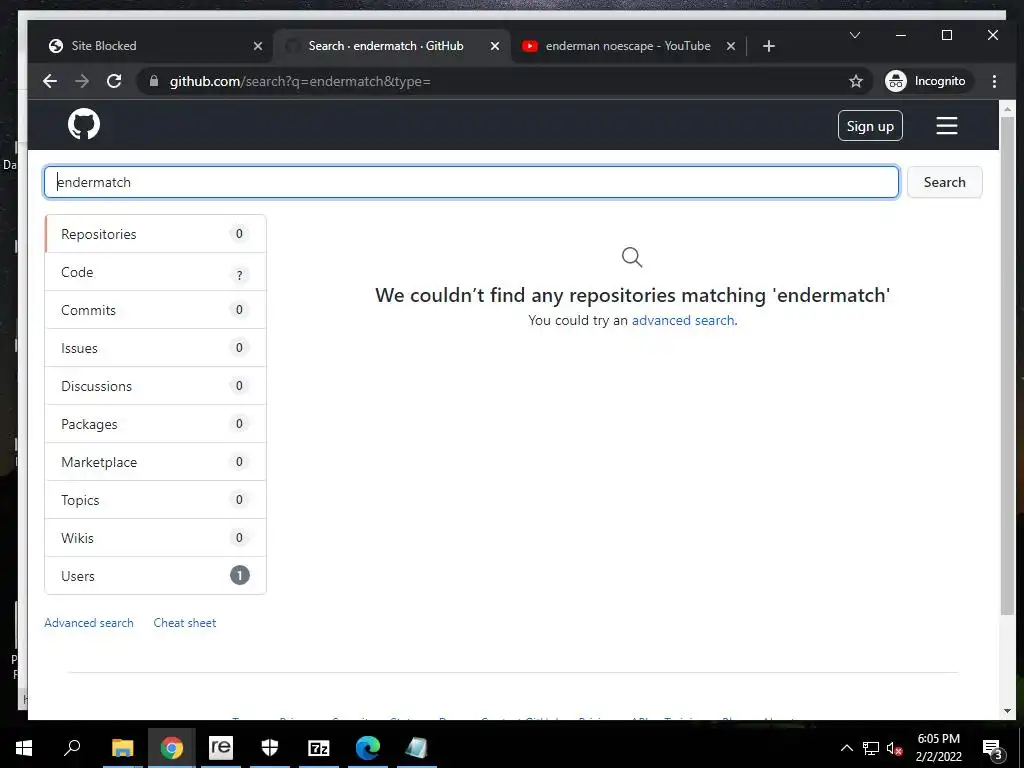
Task: Click the browser forward arrow
Action: [x=82, y=81]
